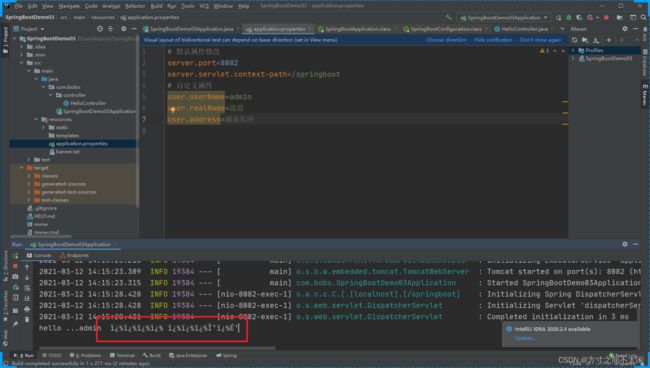Show hidden editor tabs dropdown arrow
650x368 pixels.
562,29
